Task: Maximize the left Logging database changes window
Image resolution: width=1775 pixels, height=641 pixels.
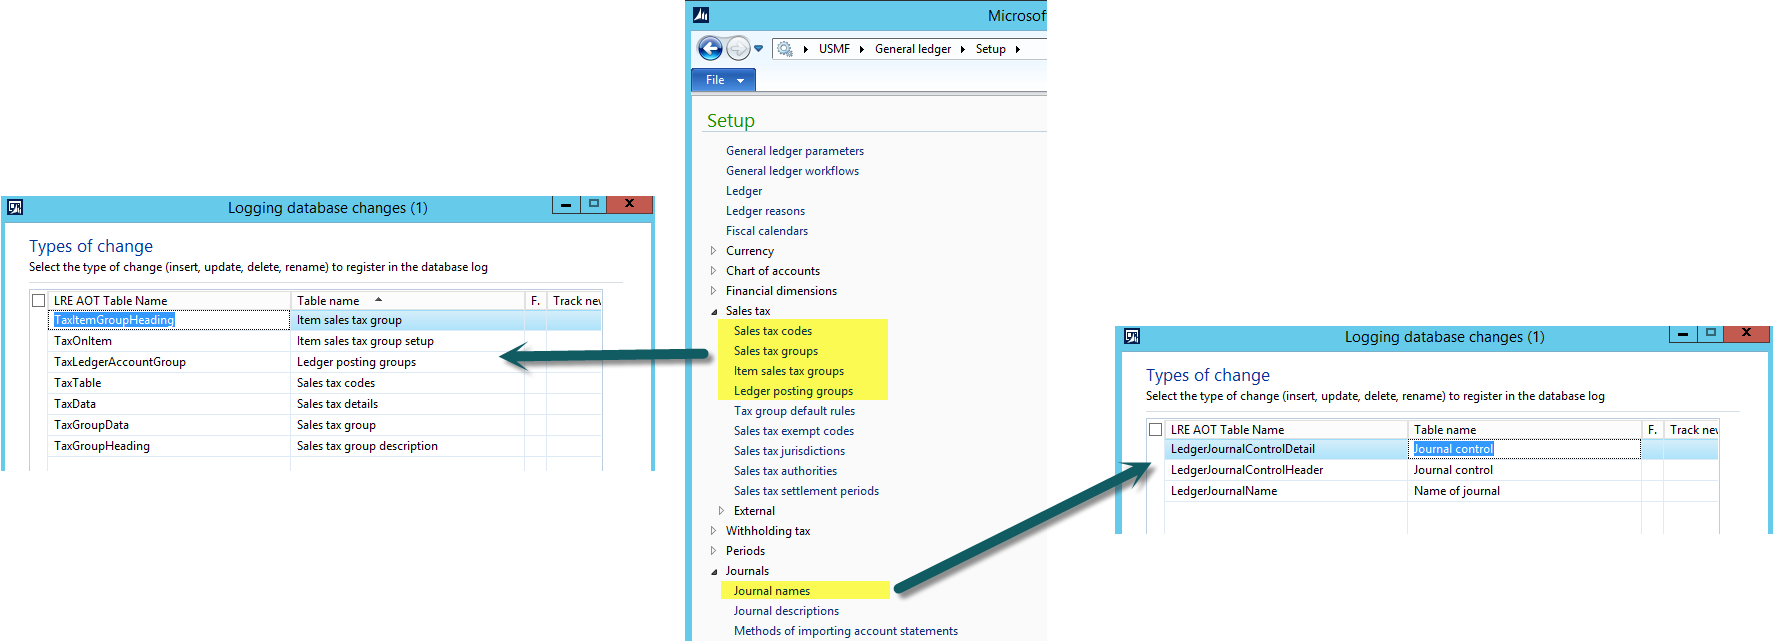Action: (x=594, y=204)
